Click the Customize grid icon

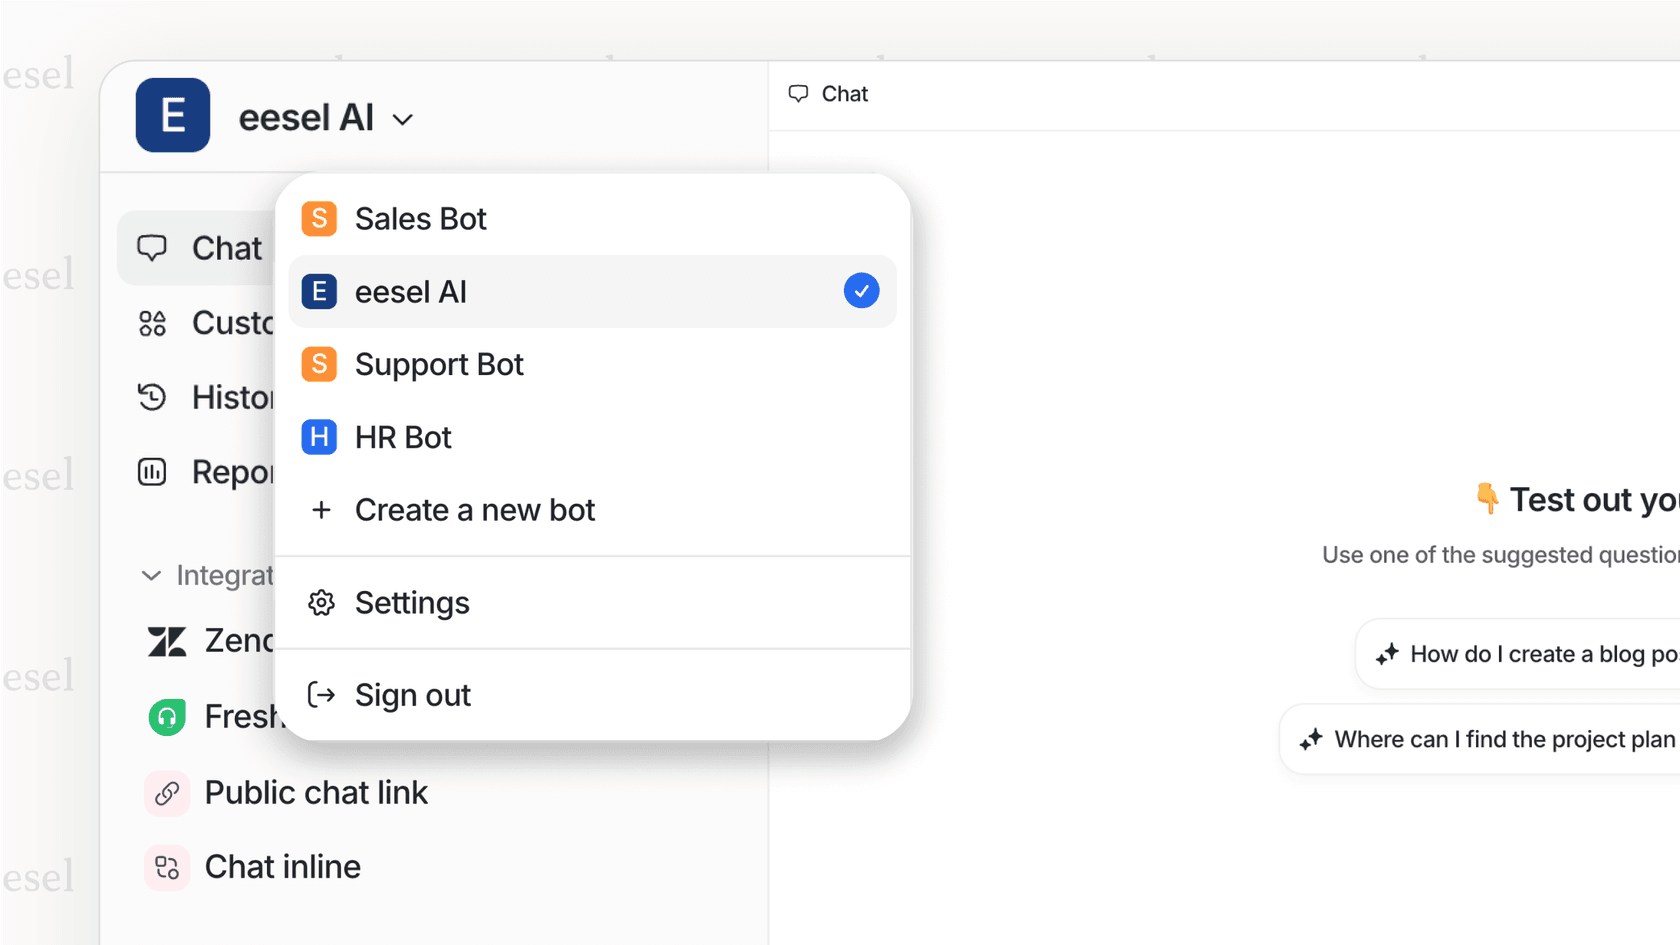point(152,322)
